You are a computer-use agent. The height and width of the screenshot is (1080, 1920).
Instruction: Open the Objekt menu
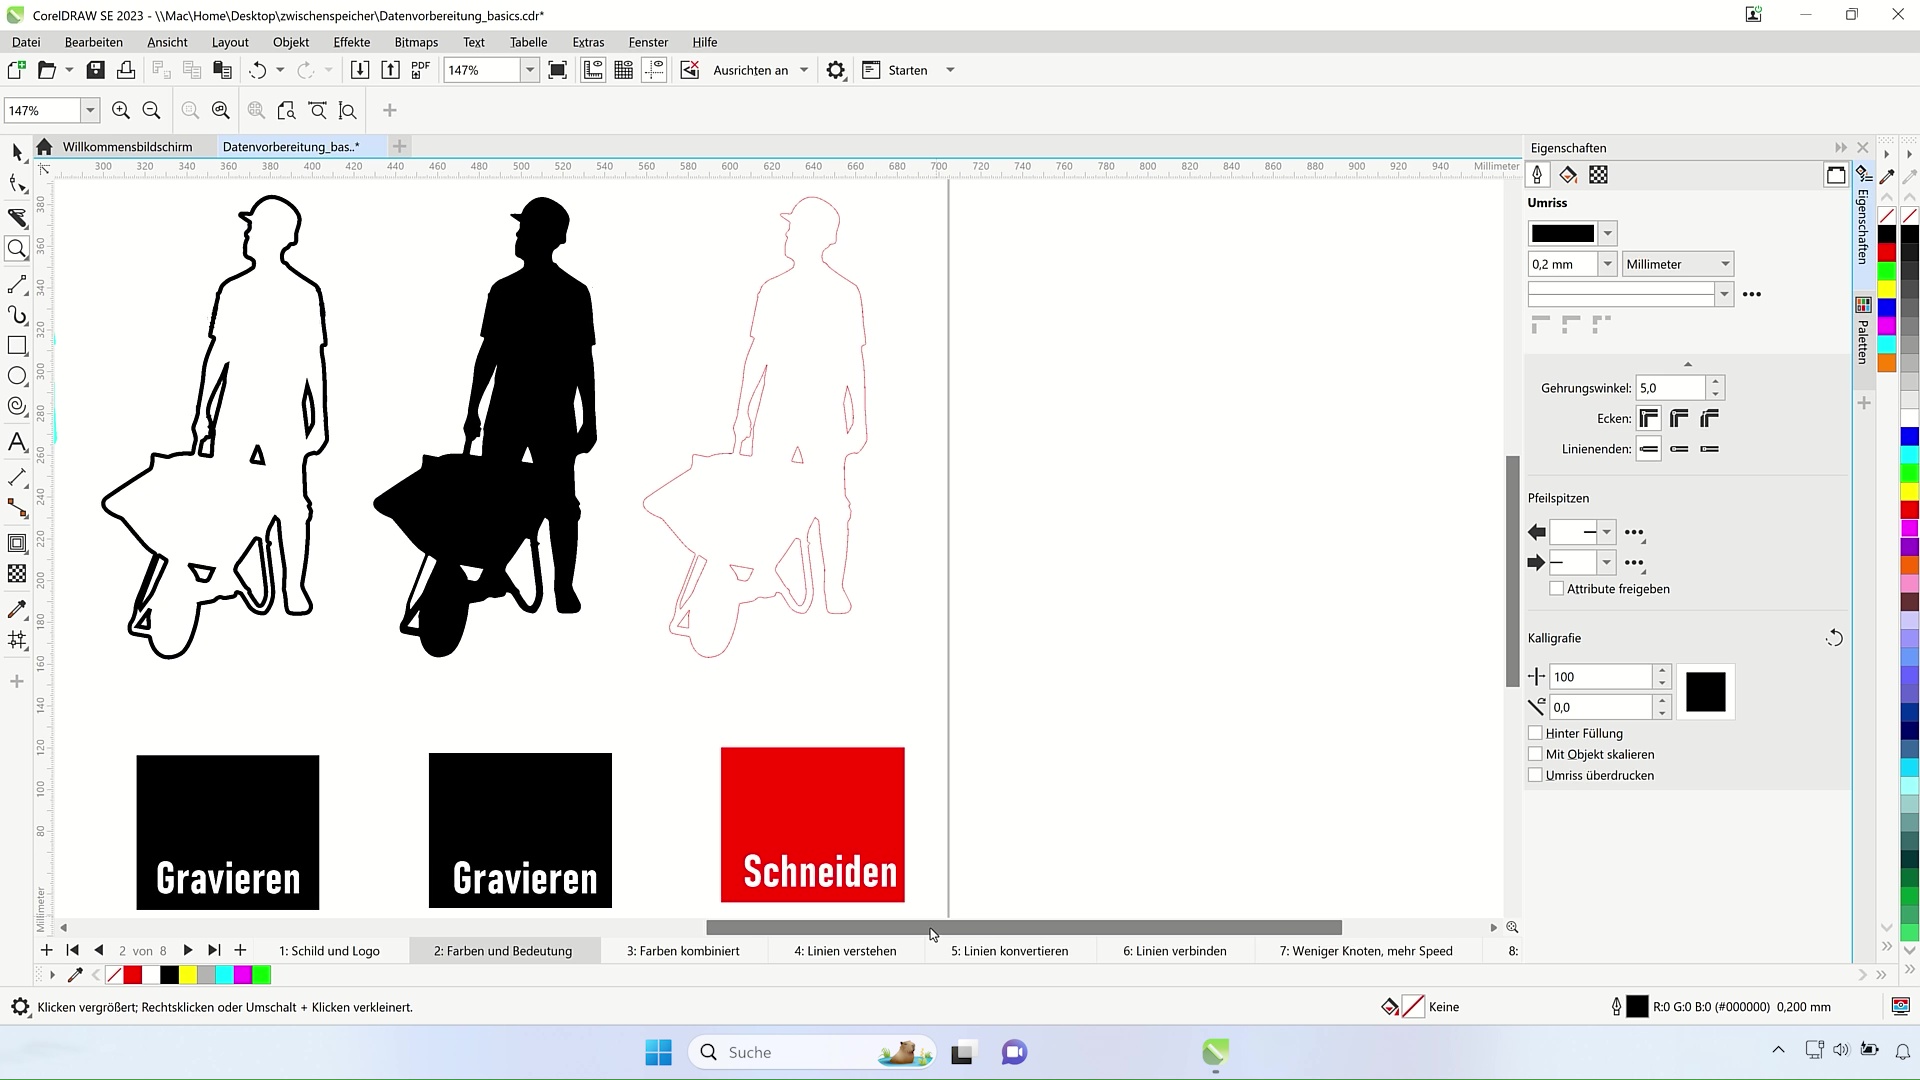(289, 41)
